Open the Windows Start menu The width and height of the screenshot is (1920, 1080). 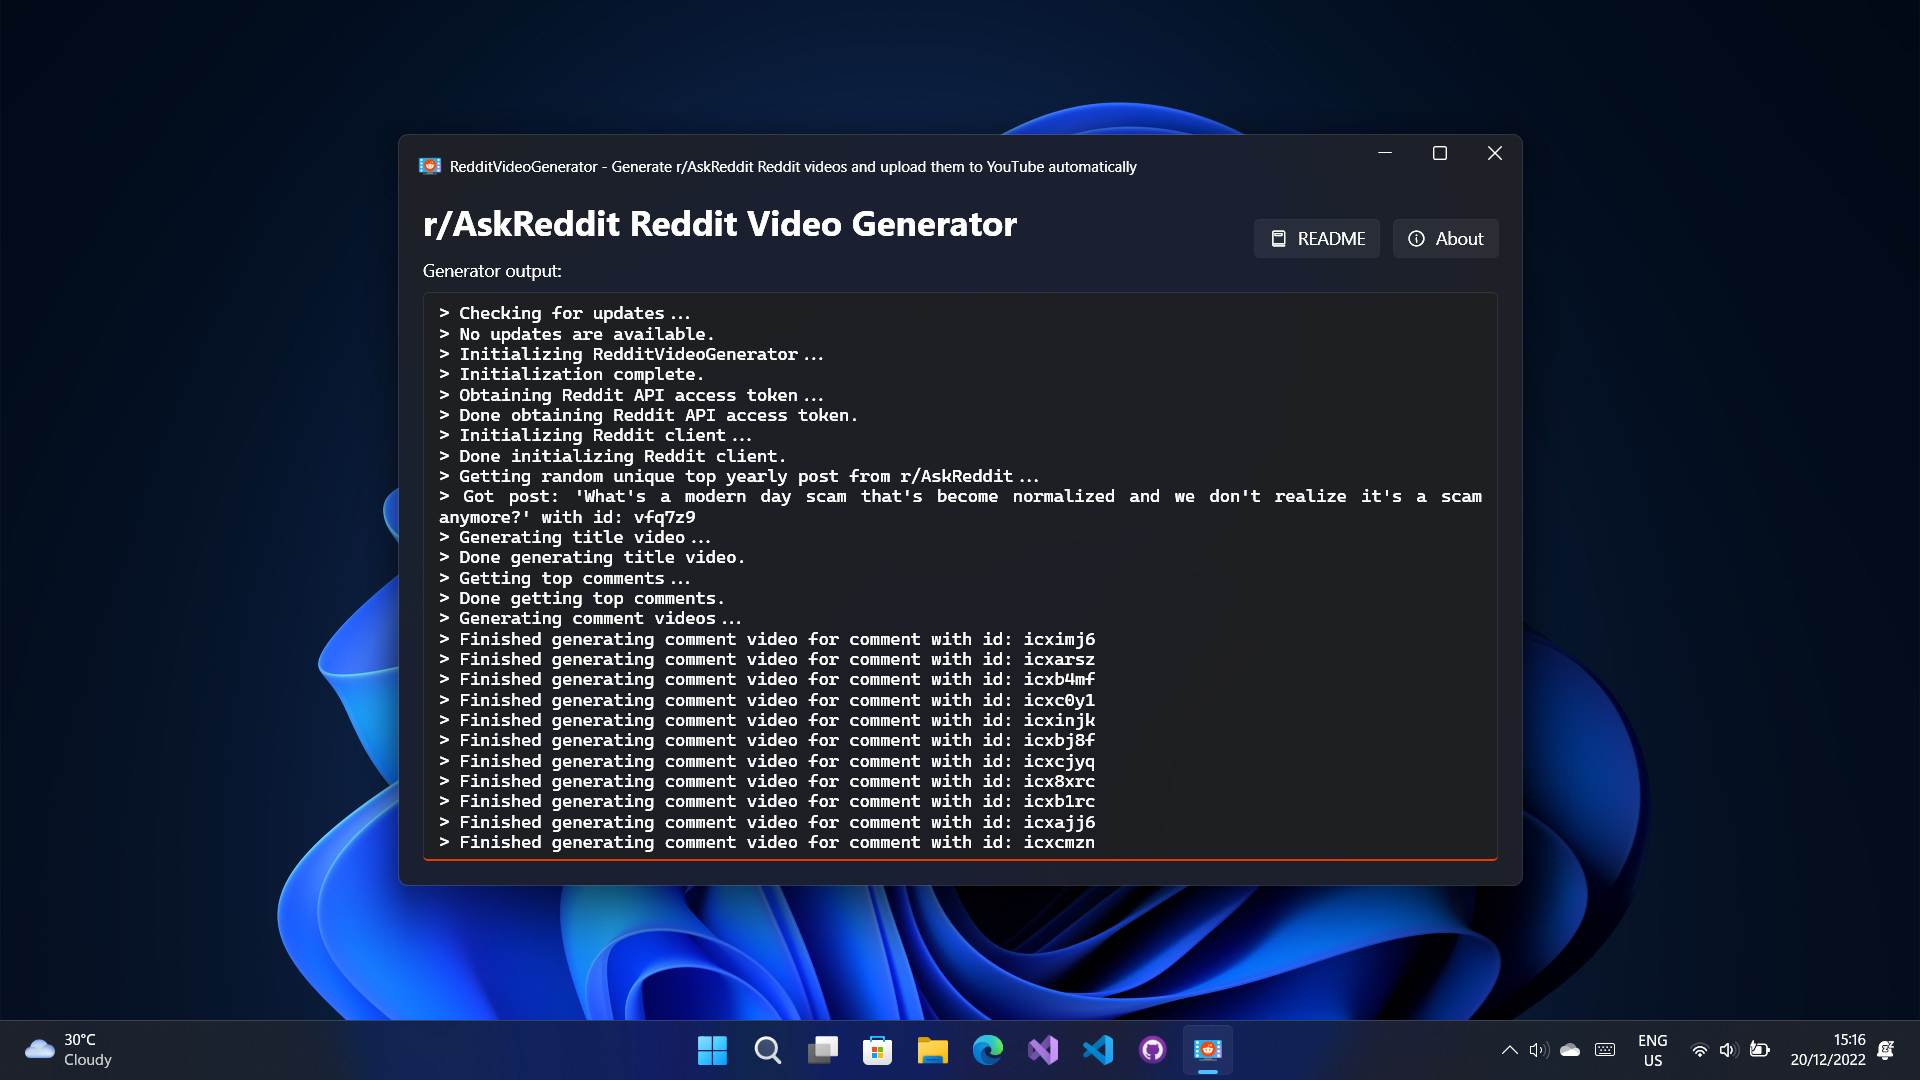[x=712, y=1050]
